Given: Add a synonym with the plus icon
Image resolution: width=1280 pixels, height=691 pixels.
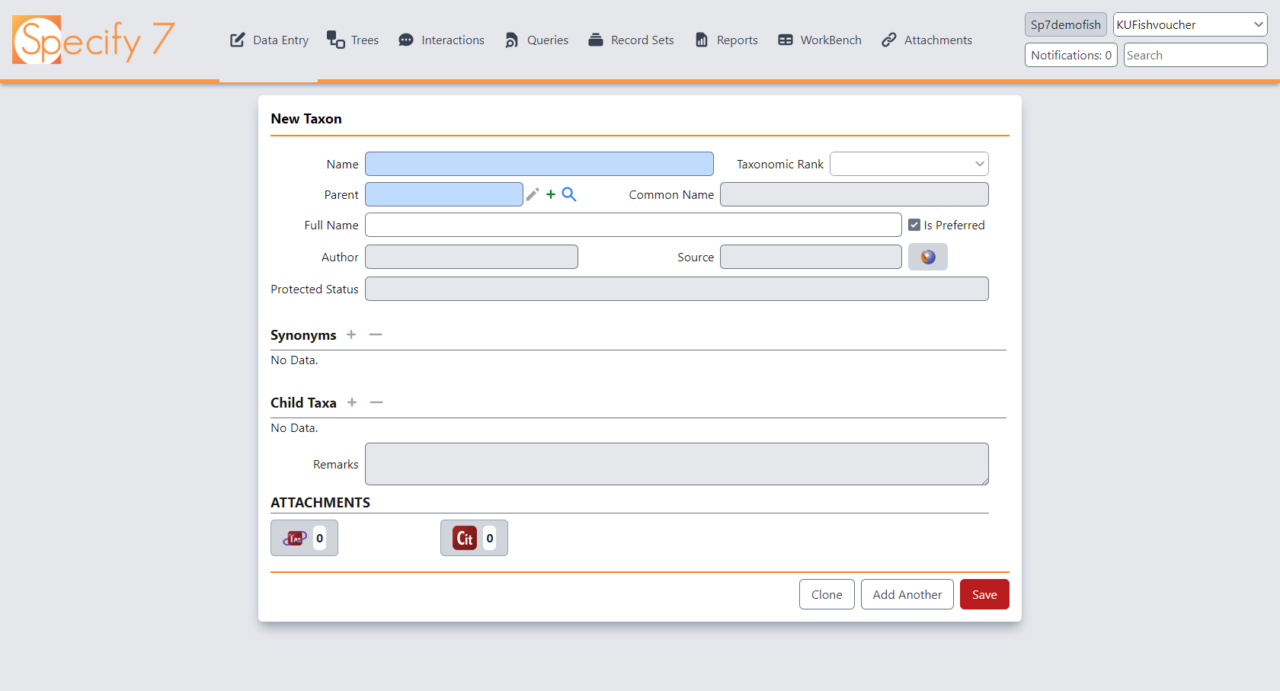Looking at the screenshot, I should 351,334.
